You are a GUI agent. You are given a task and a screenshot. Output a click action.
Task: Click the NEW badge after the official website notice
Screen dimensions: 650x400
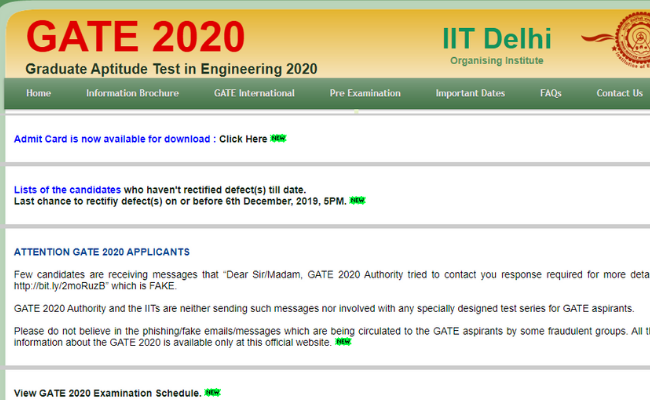click(x=343, y=342)
